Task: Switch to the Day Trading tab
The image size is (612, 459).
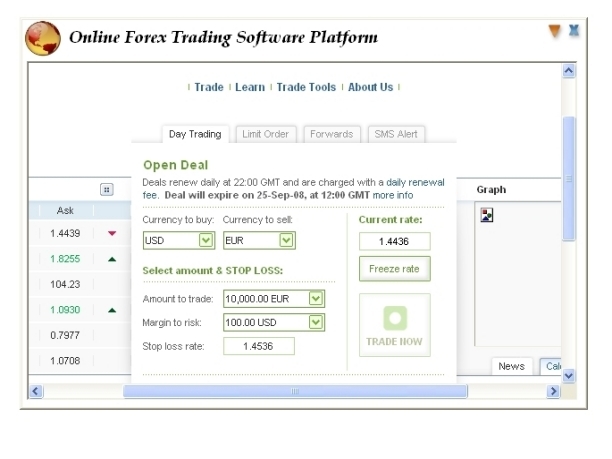Action: point(195,134)
